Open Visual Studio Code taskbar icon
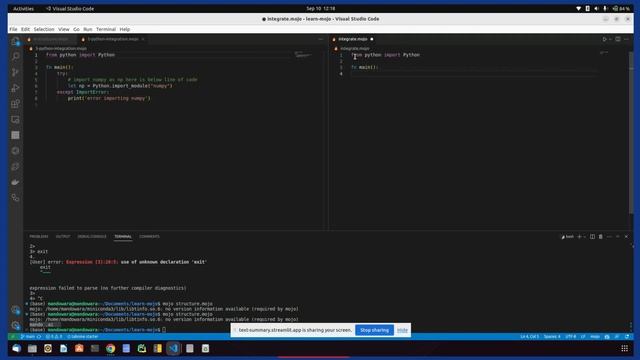640x360 pixels. 173,348
